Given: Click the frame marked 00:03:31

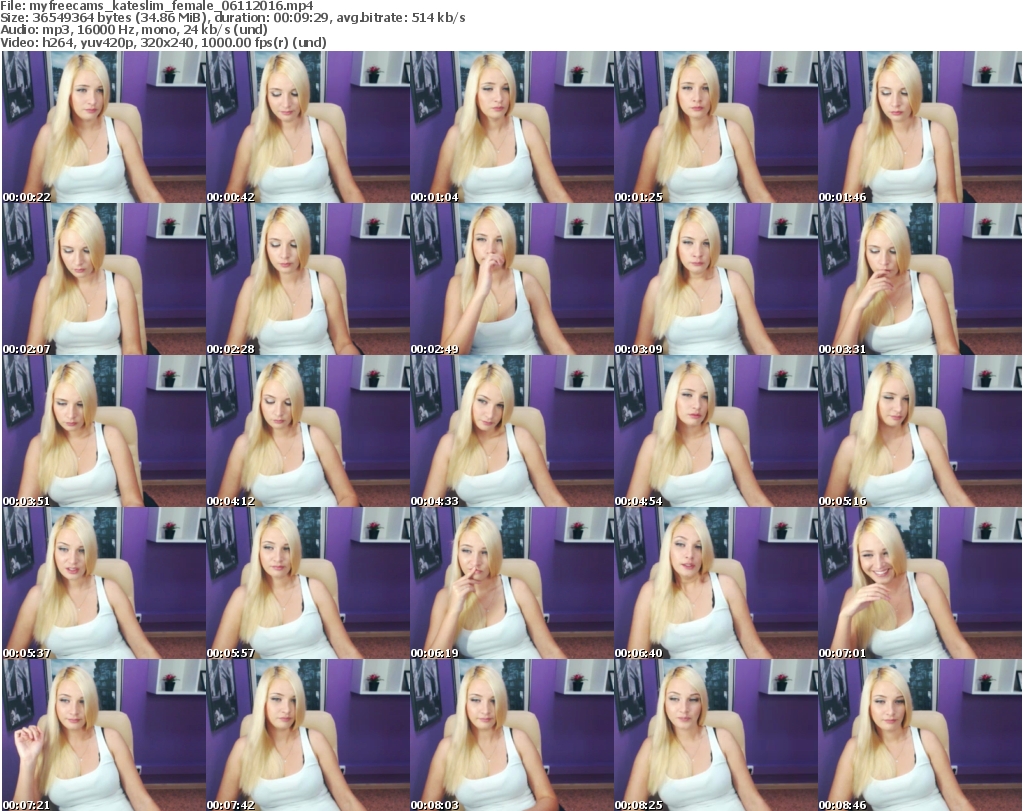Looking at the screenshot, I should (919, 280).
